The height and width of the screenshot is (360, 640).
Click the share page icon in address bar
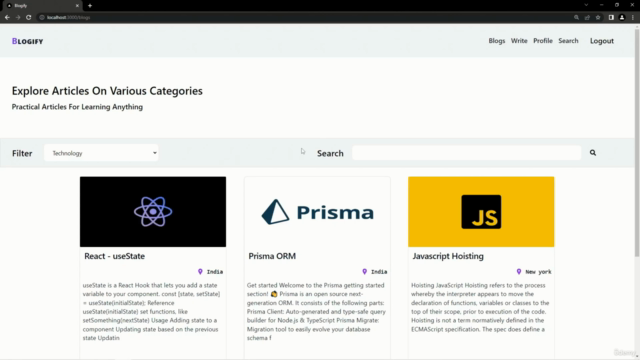587,18
